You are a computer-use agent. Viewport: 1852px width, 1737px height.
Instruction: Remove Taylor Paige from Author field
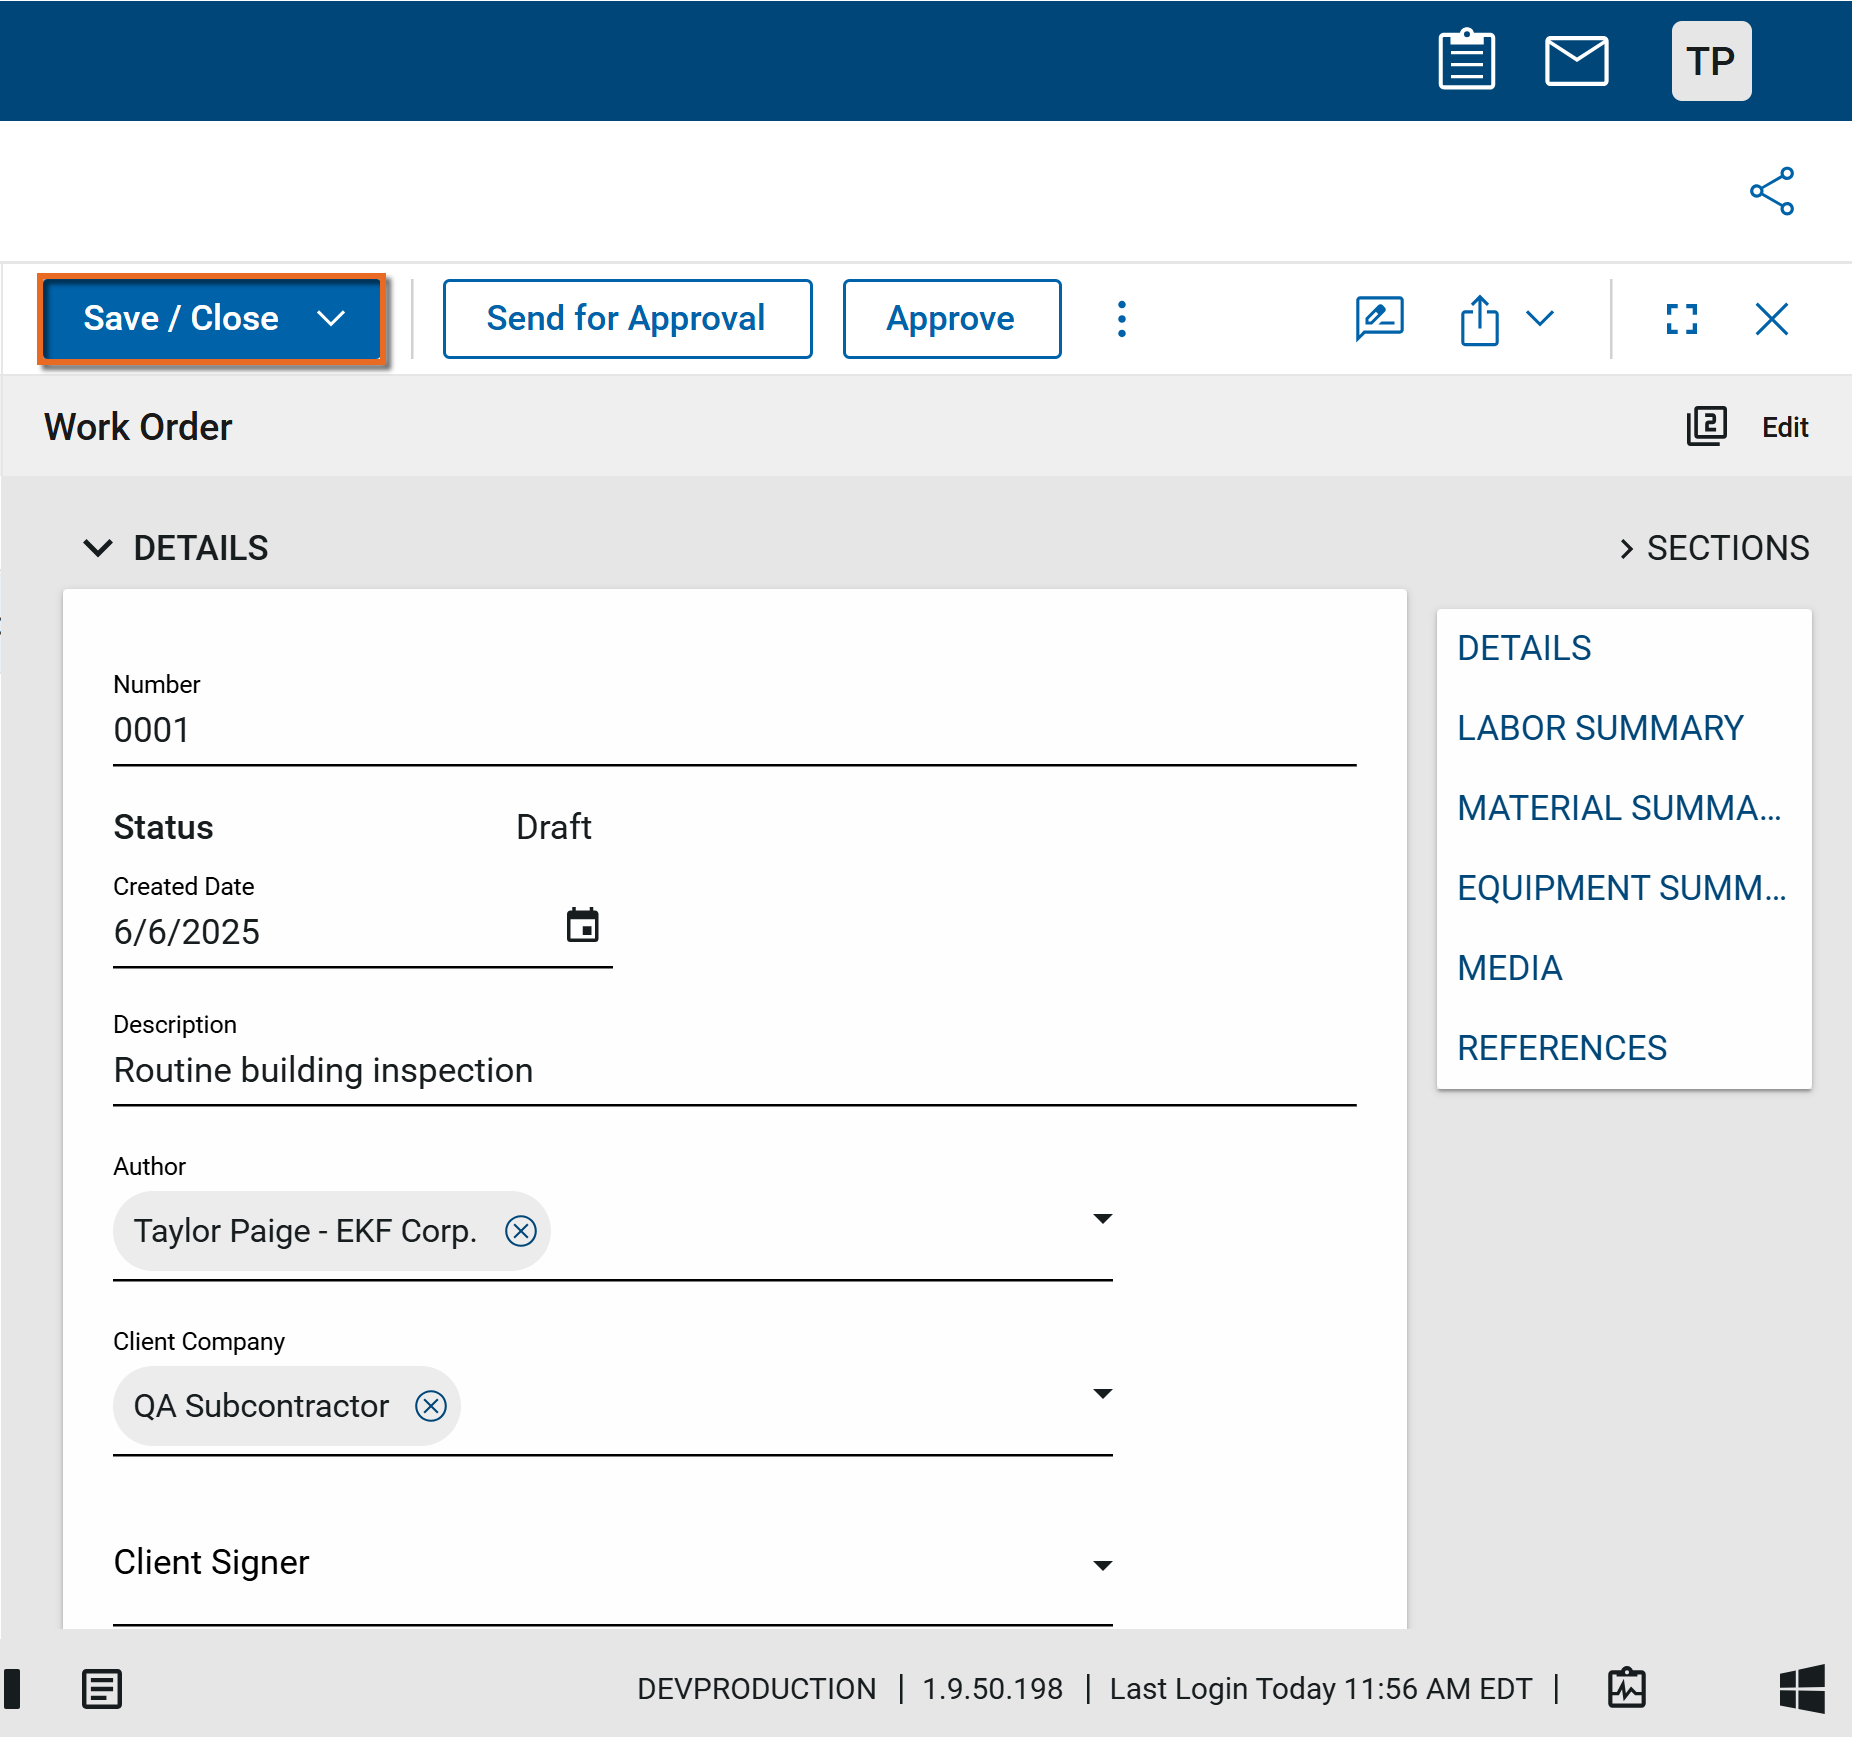(521, 1230)
